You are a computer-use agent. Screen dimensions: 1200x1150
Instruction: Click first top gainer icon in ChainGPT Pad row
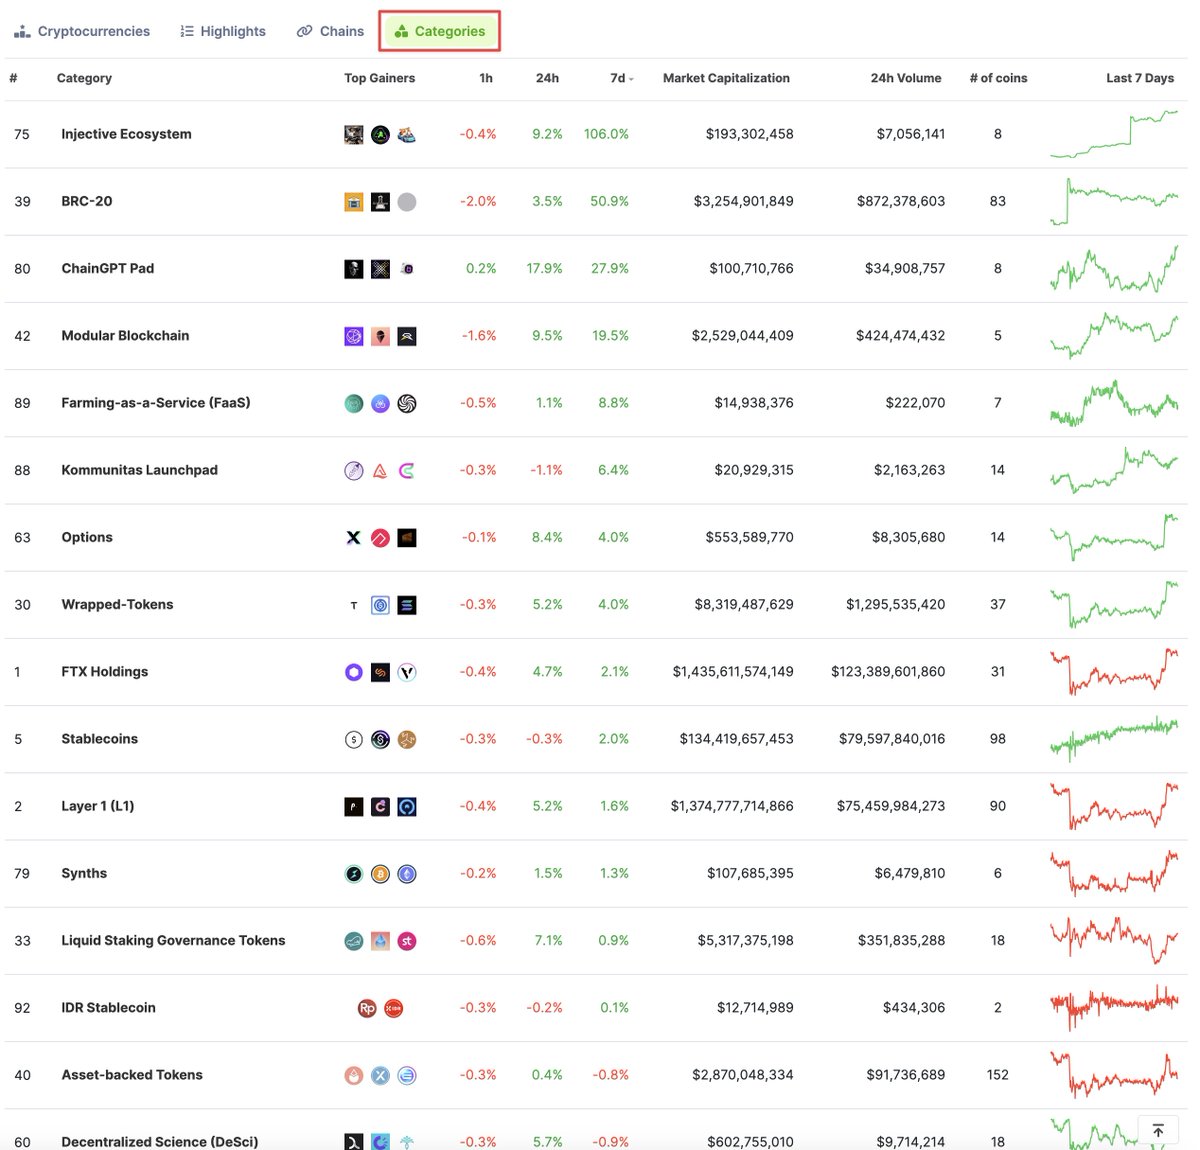(354, 269)
